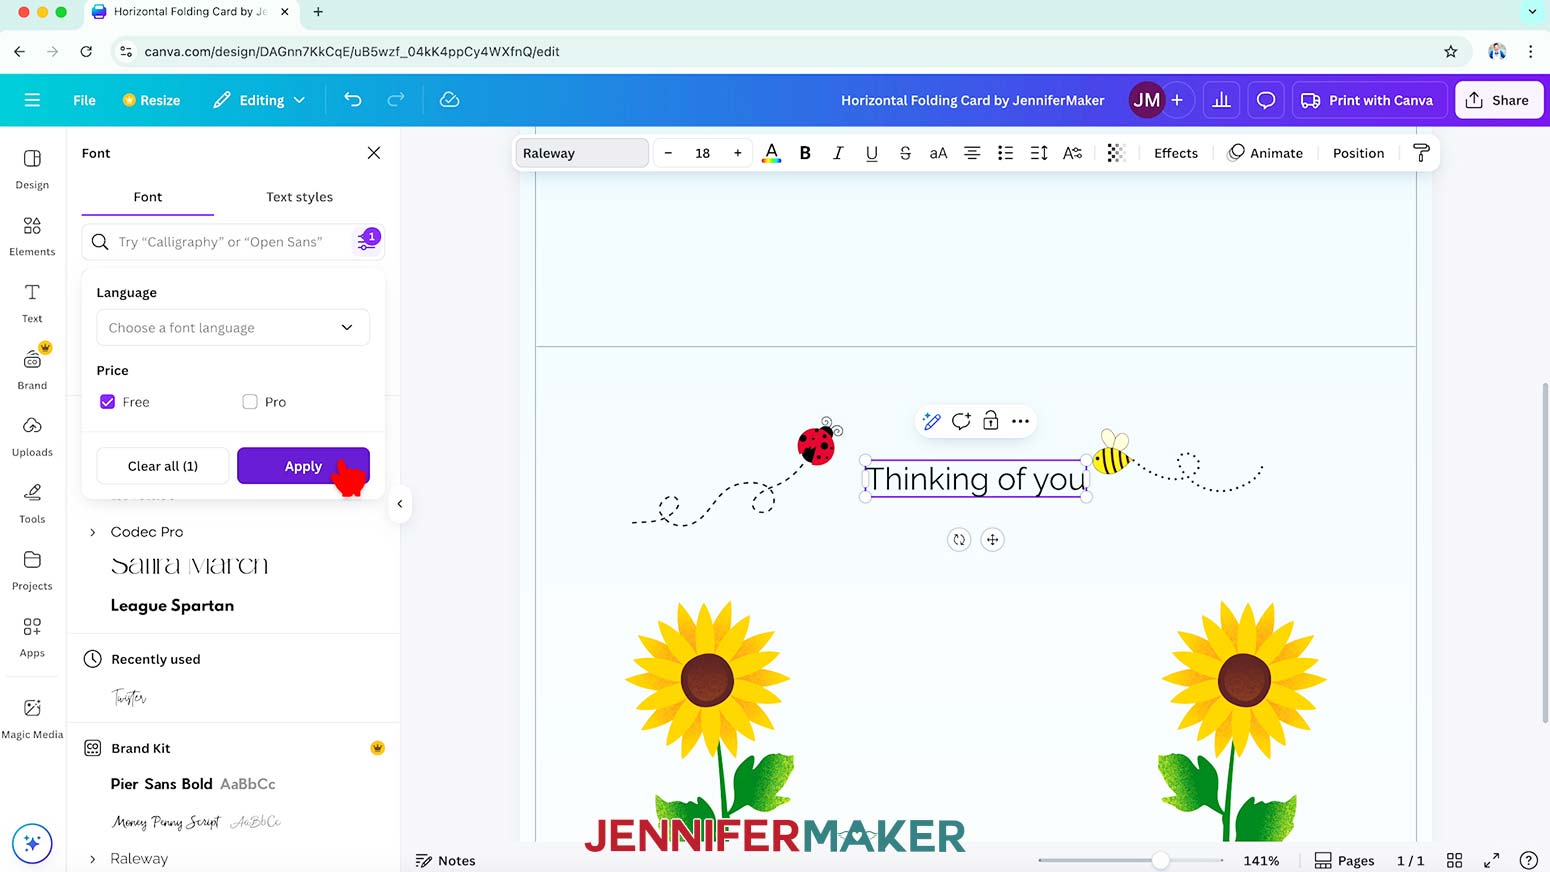Open the Design sidebar panel

pos(32,169)
